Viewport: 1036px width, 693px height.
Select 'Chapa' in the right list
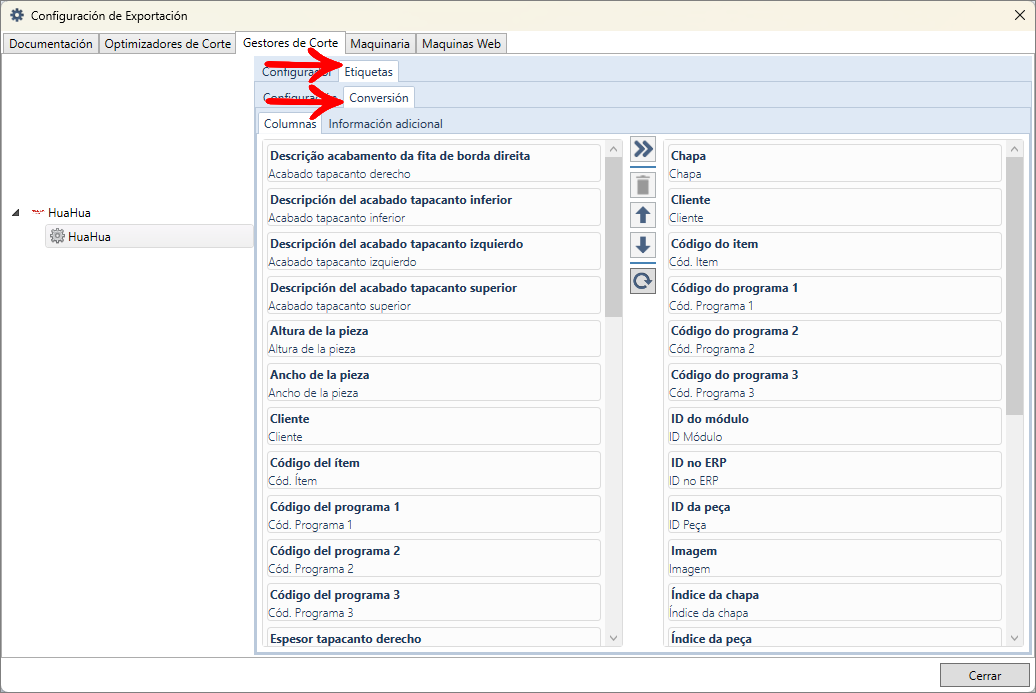coord(834,163)
